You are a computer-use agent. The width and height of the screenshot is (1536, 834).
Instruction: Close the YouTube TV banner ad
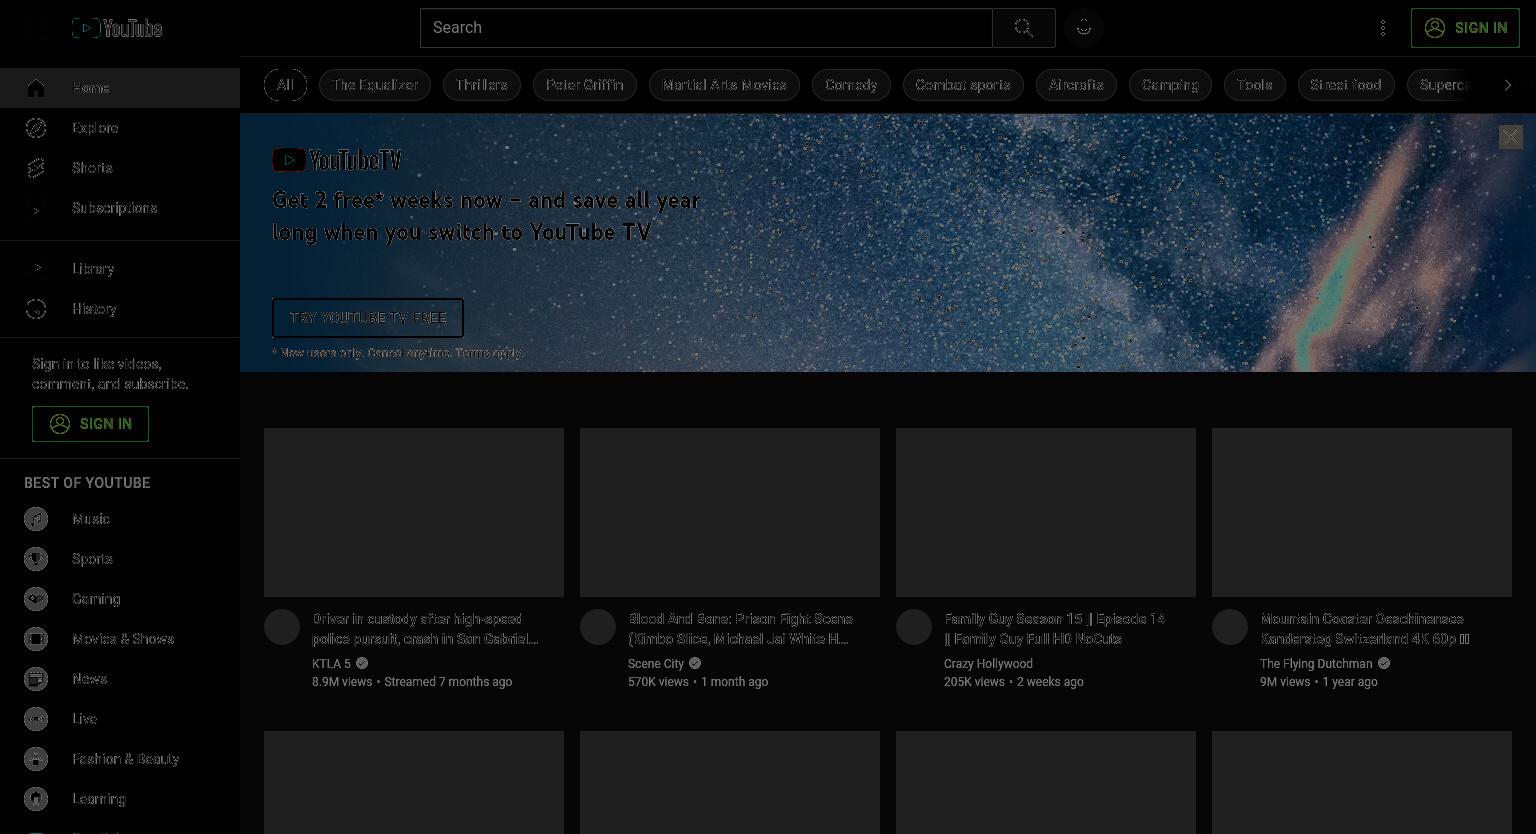click(x=1510, y=136)
